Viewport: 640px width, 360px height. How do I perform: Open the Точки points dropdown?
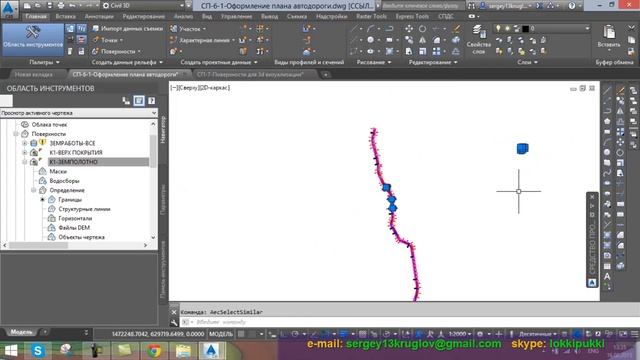coord(108,40)
